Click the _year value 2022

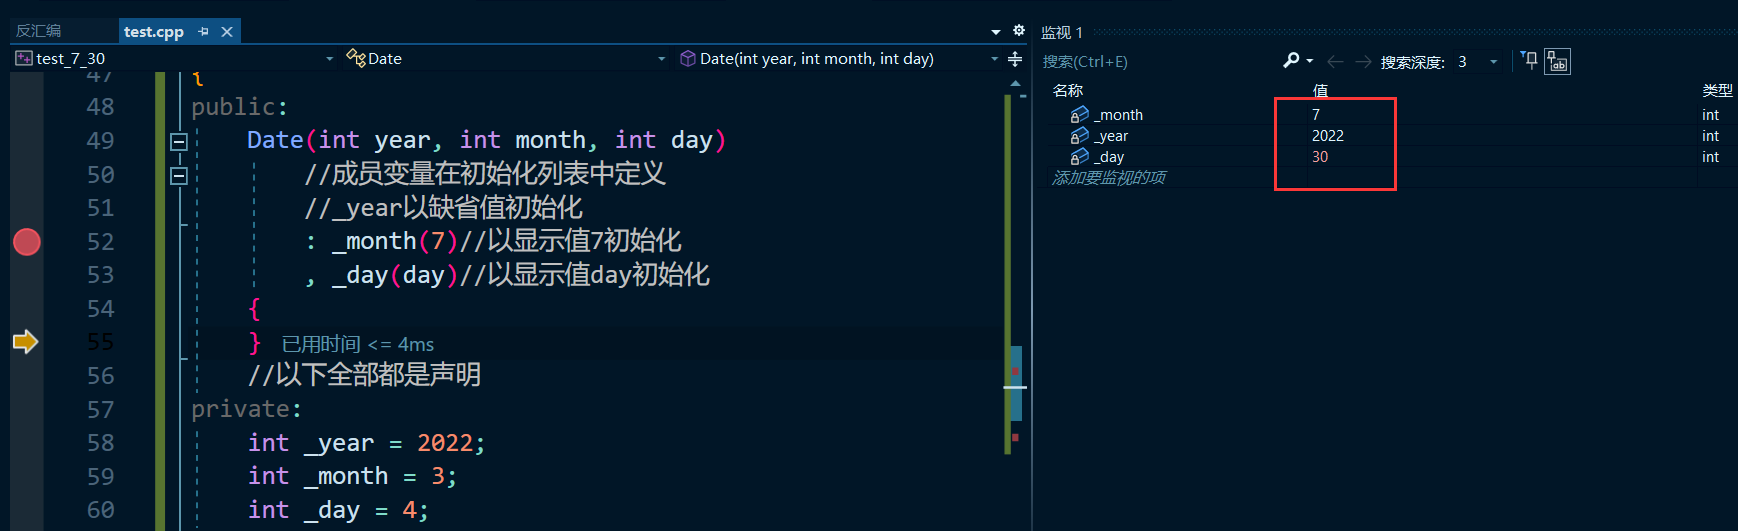(1328, 136)
